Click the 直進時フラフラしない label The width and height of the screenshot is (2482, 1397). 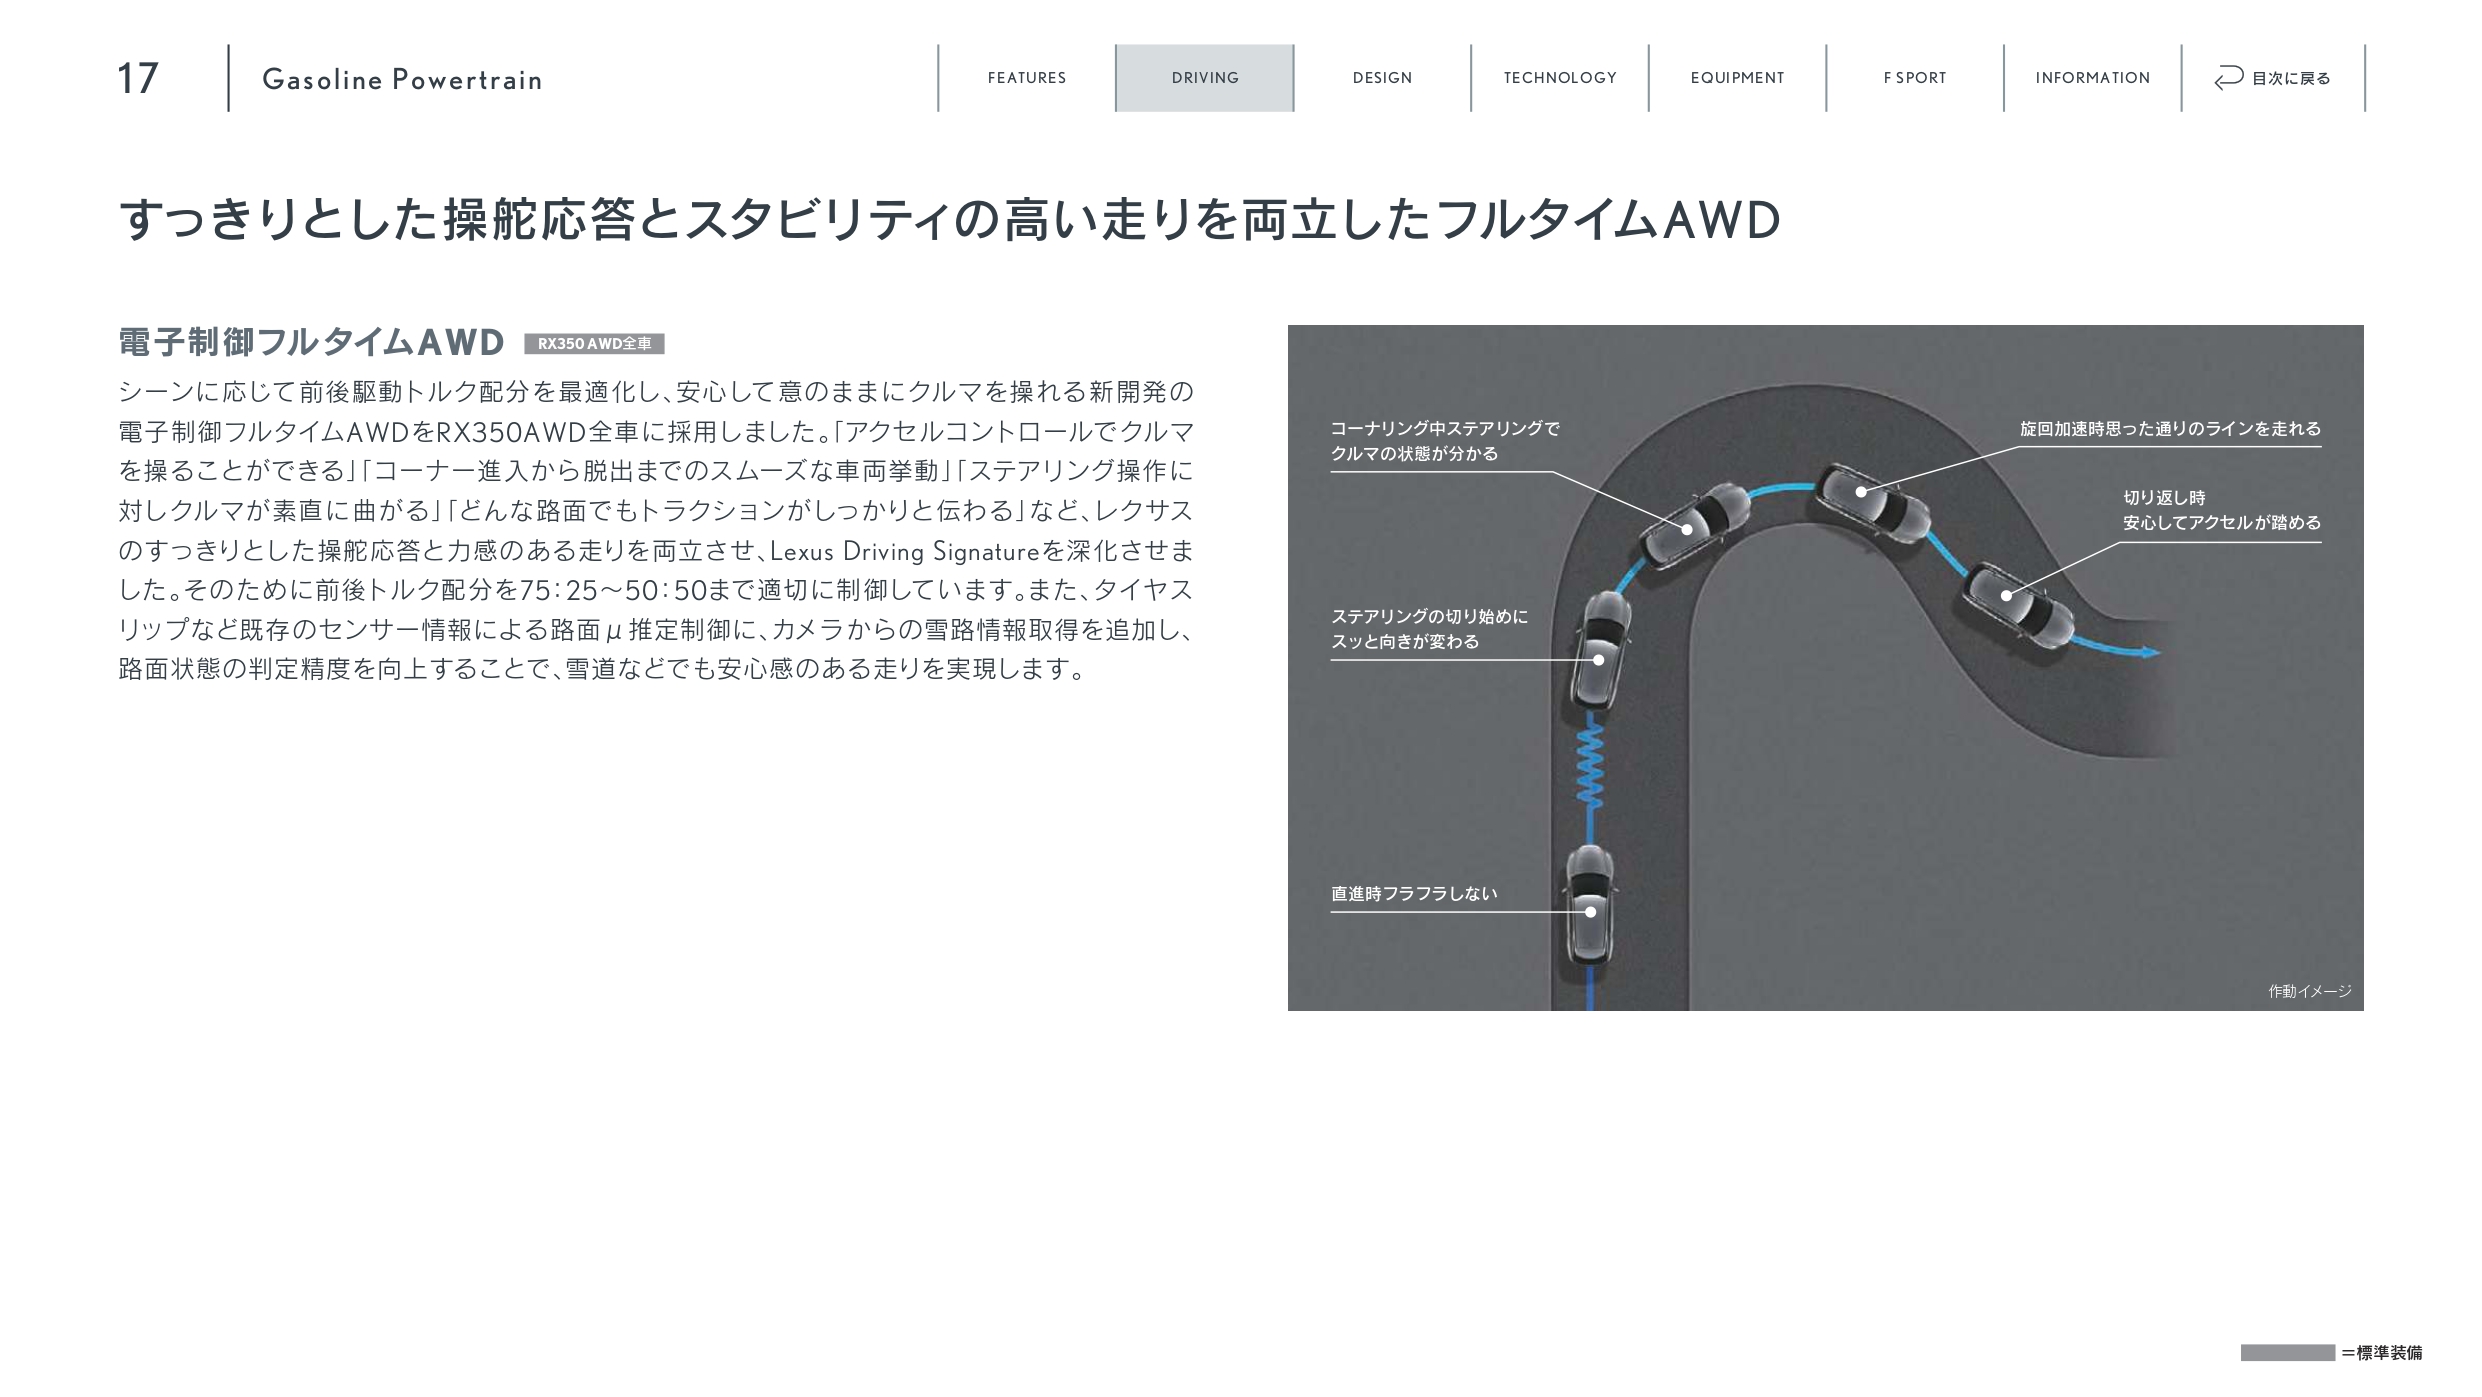tap(1413, 894)
